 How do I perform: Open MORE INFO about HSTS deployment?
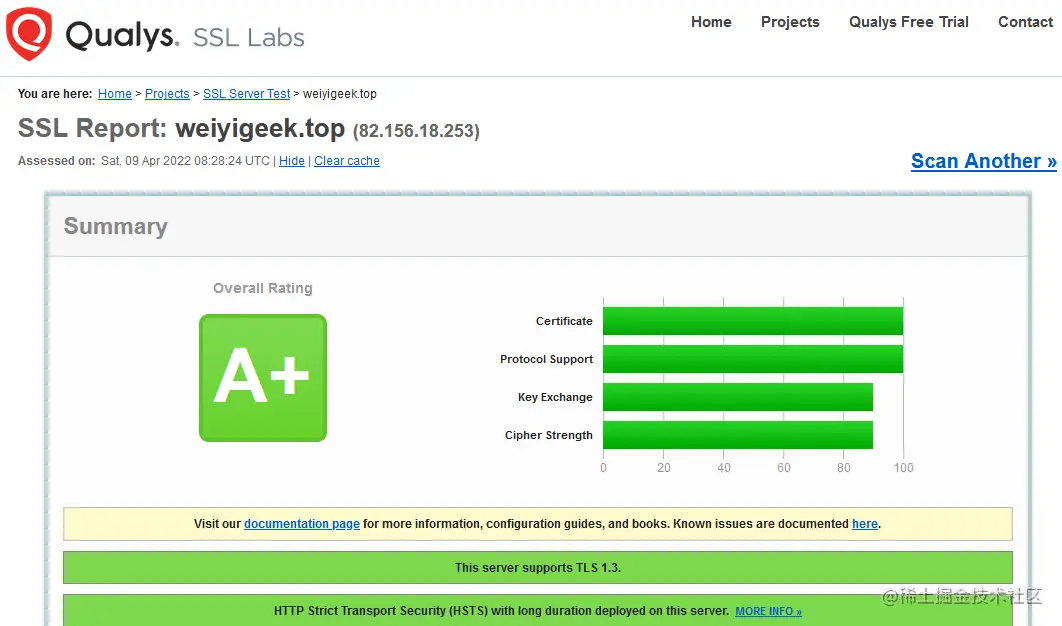pos(767,611)
